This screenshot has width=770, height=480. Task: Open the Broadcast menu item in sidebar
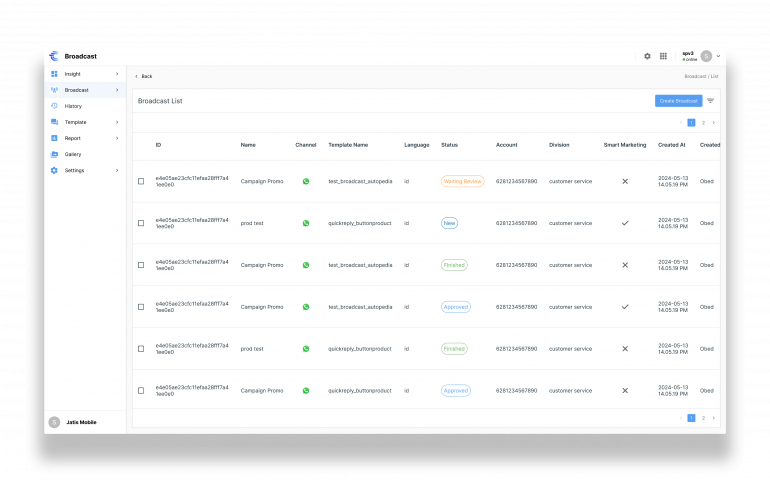tap(77, 90)
